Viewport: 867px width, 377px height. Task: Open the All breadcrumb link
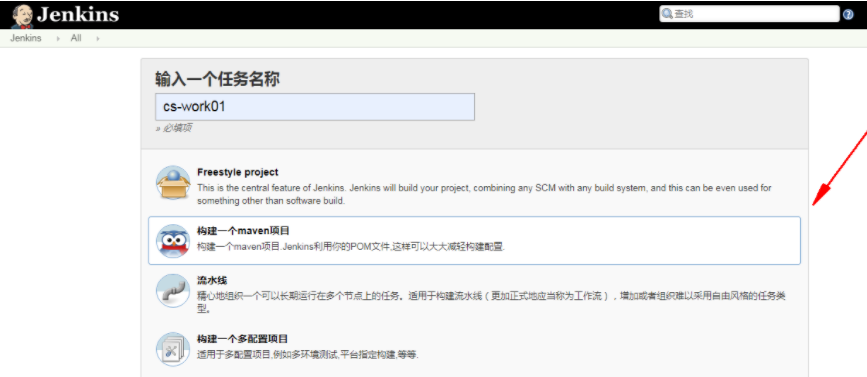76,39
